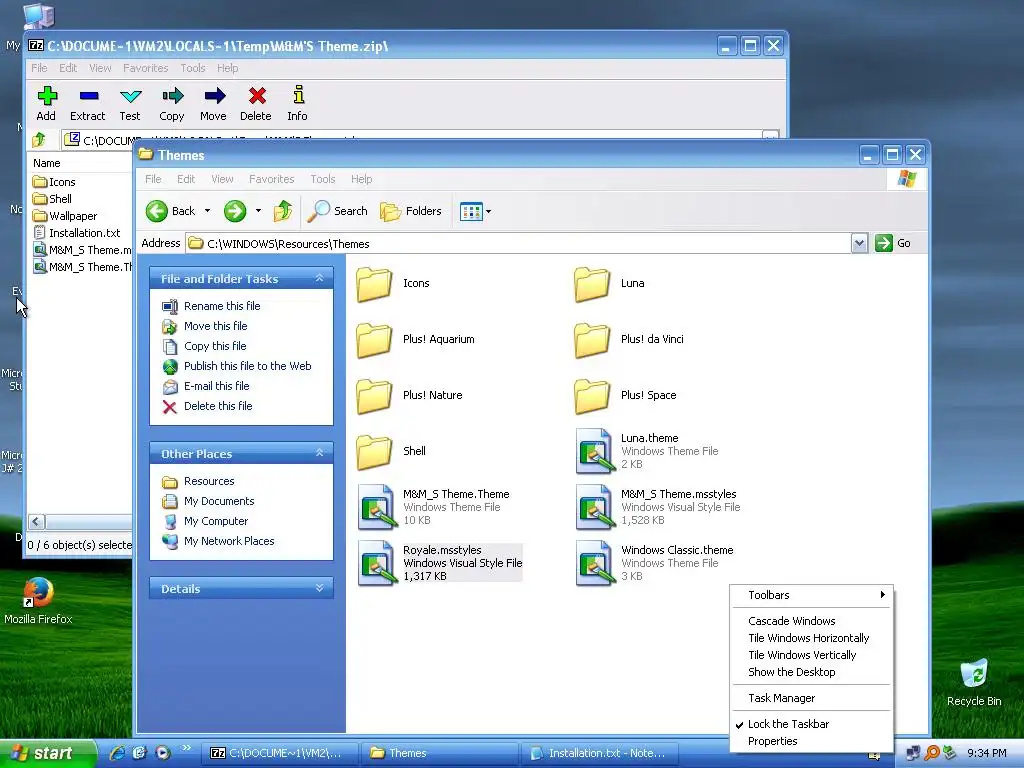Click the Delete icon in 7-Zip toolbar
Viewport: 1024px width, 768px height.
[x=257, y=96]
